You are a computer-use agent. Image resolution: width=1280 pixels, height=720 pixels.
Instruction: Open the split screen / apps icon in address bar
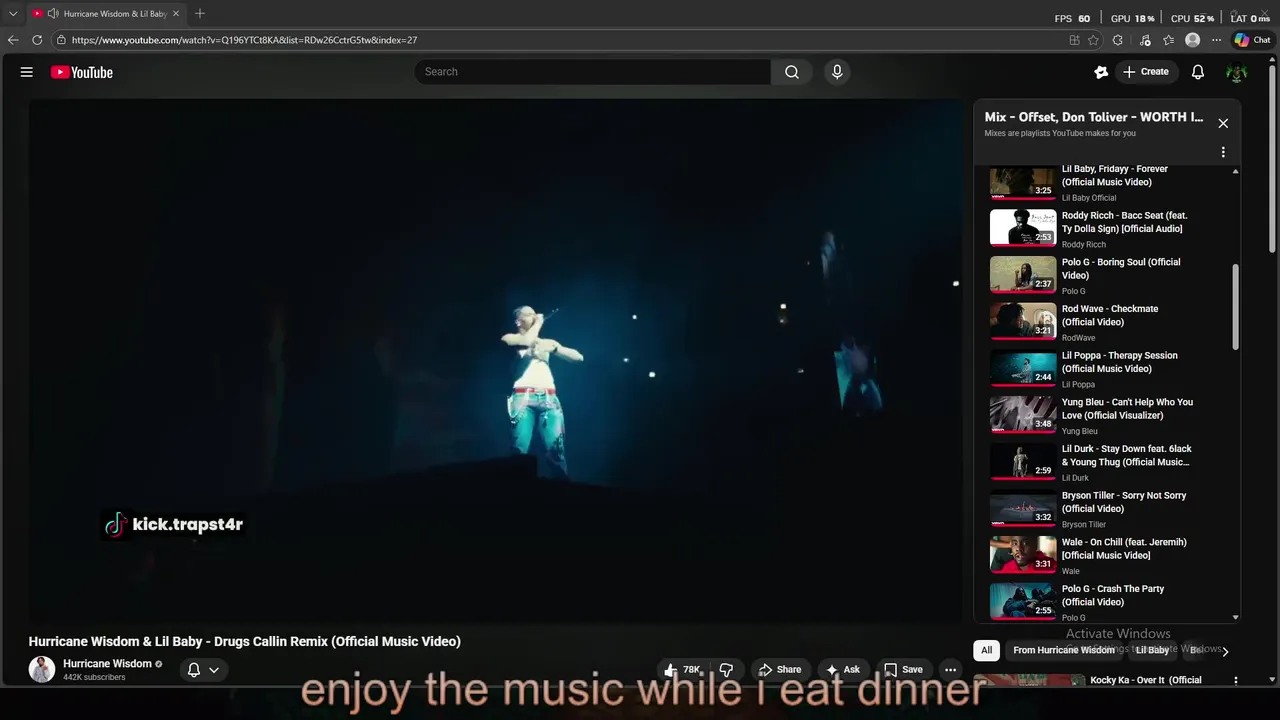pos(1074,40)
